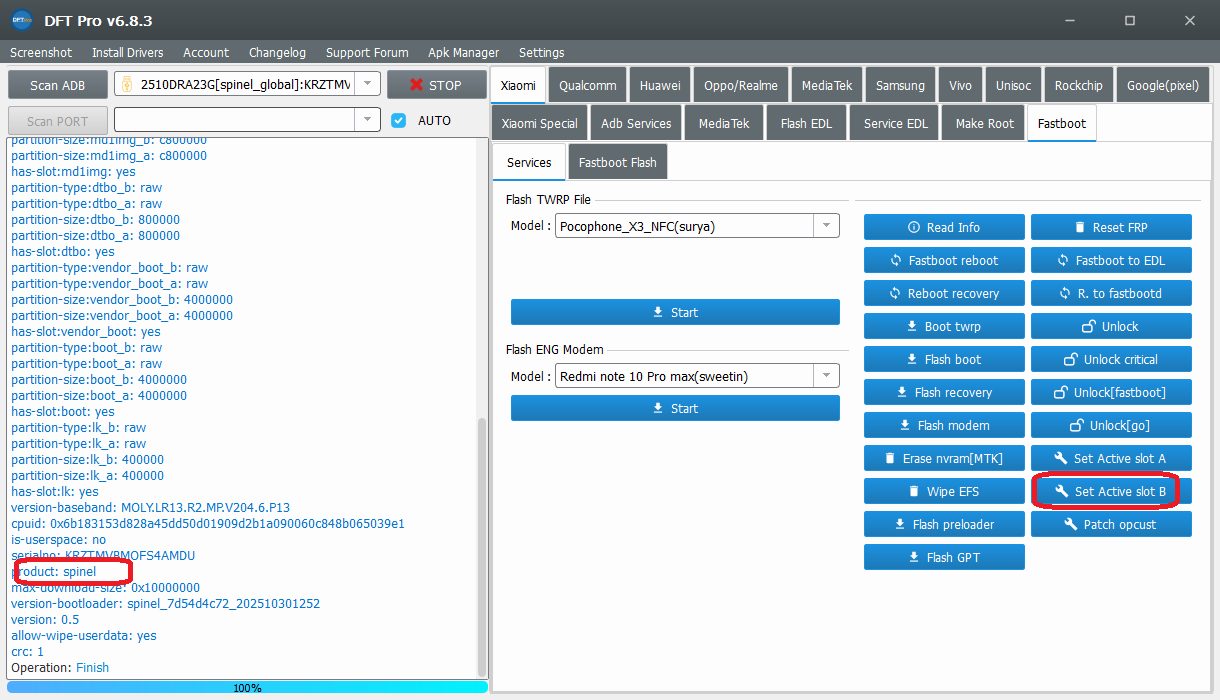
Task: Switch to the Oppo/Realme tab
Action: pyautogui.click(x=741, y=85)
